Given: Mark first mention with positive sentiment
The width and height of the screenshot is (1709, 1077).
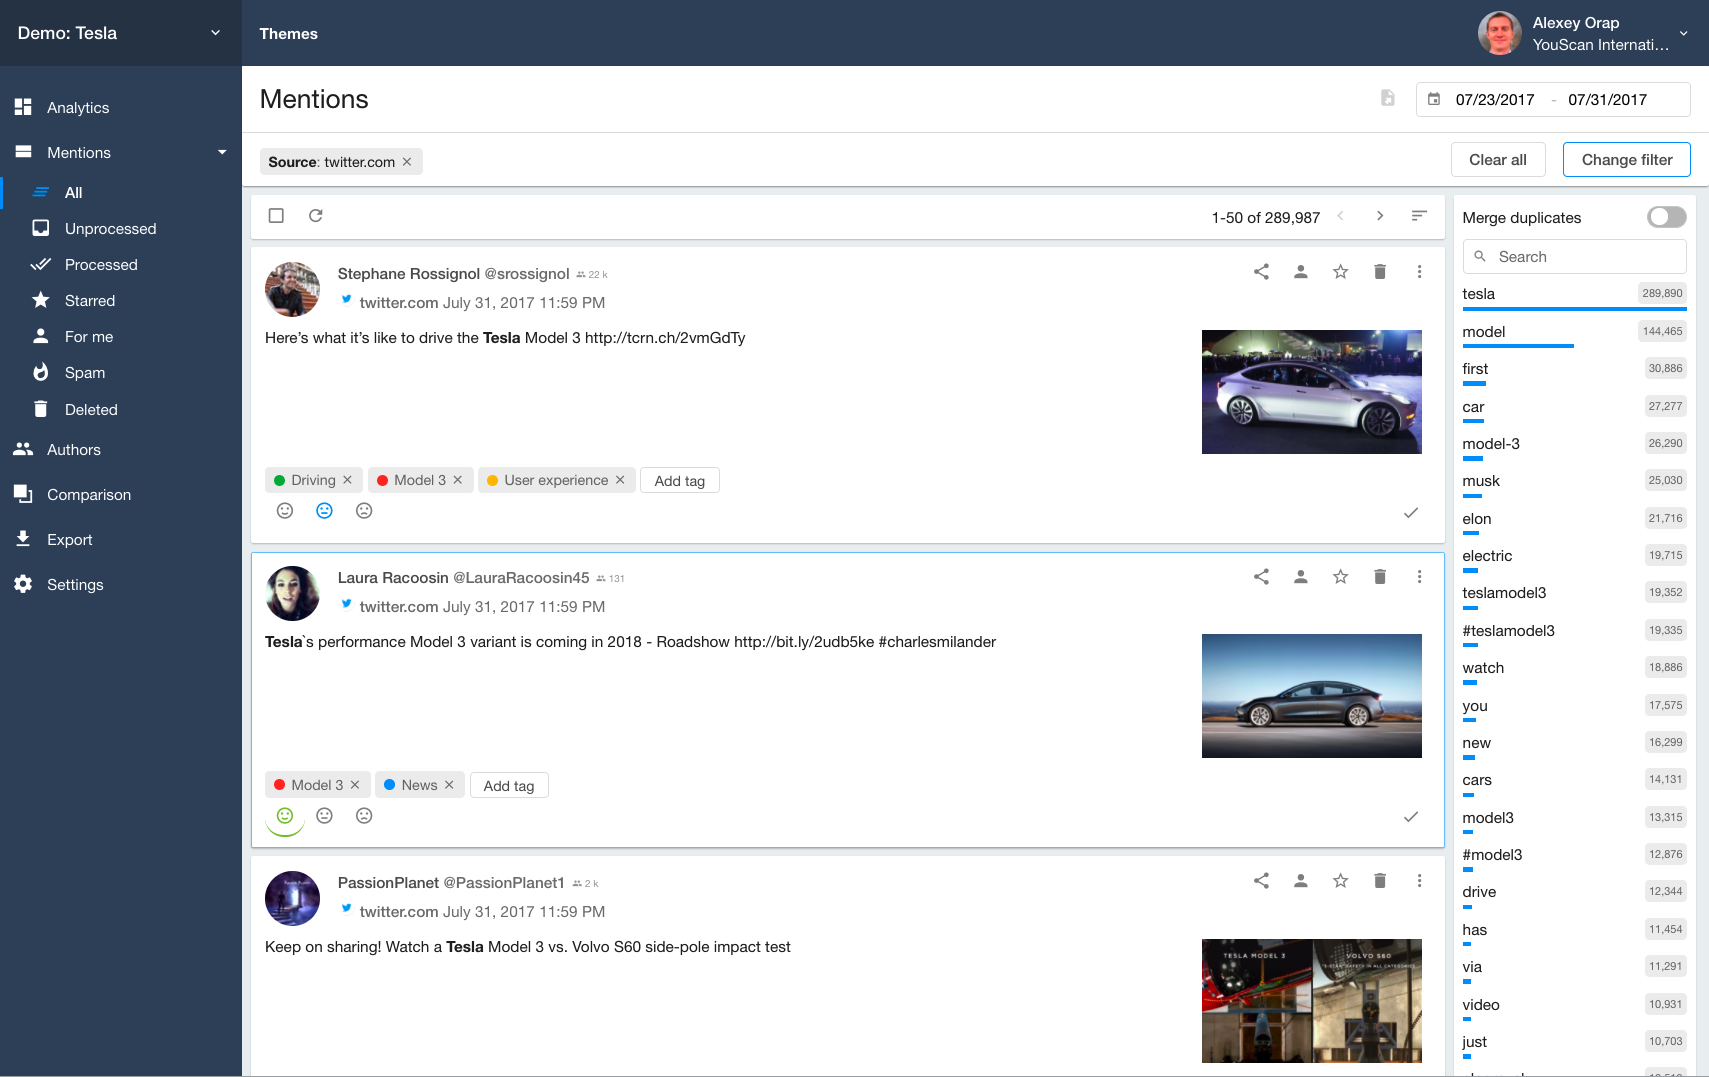Looking at the screenshot, I should click(x=285, y=510).
